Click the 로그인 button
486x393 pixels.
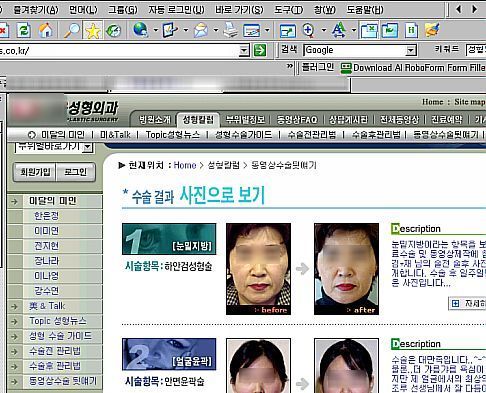coord(76,172)
